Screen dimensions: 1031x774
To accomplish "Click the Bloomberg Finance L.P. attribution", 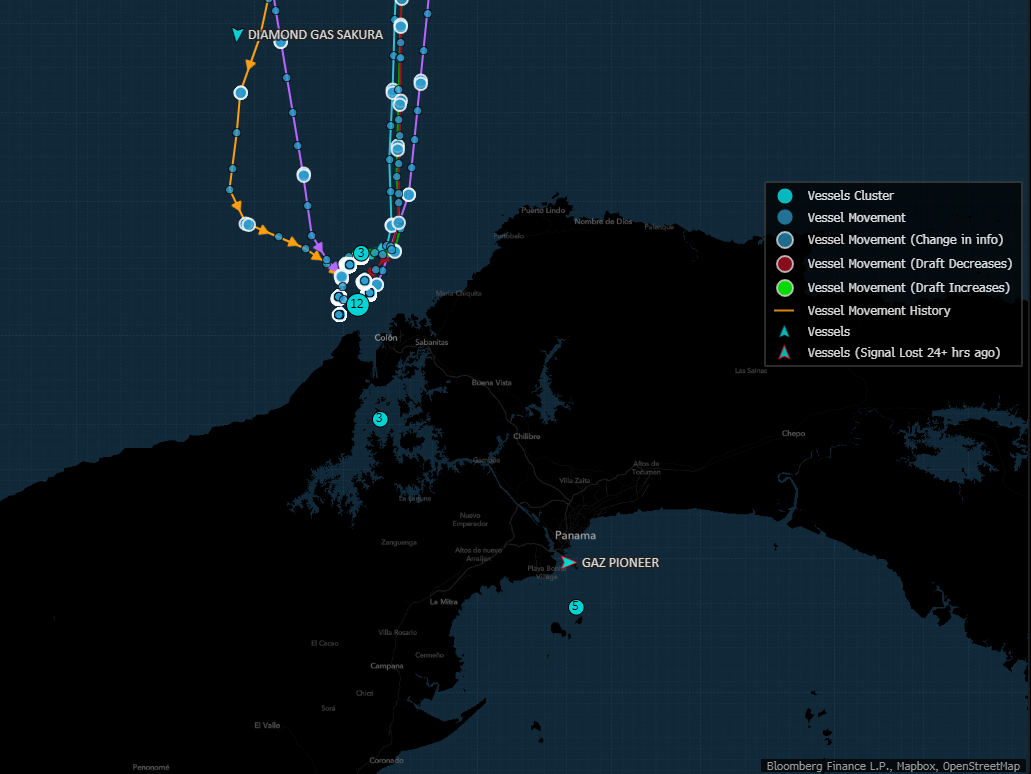I will [x=828, y=766].
